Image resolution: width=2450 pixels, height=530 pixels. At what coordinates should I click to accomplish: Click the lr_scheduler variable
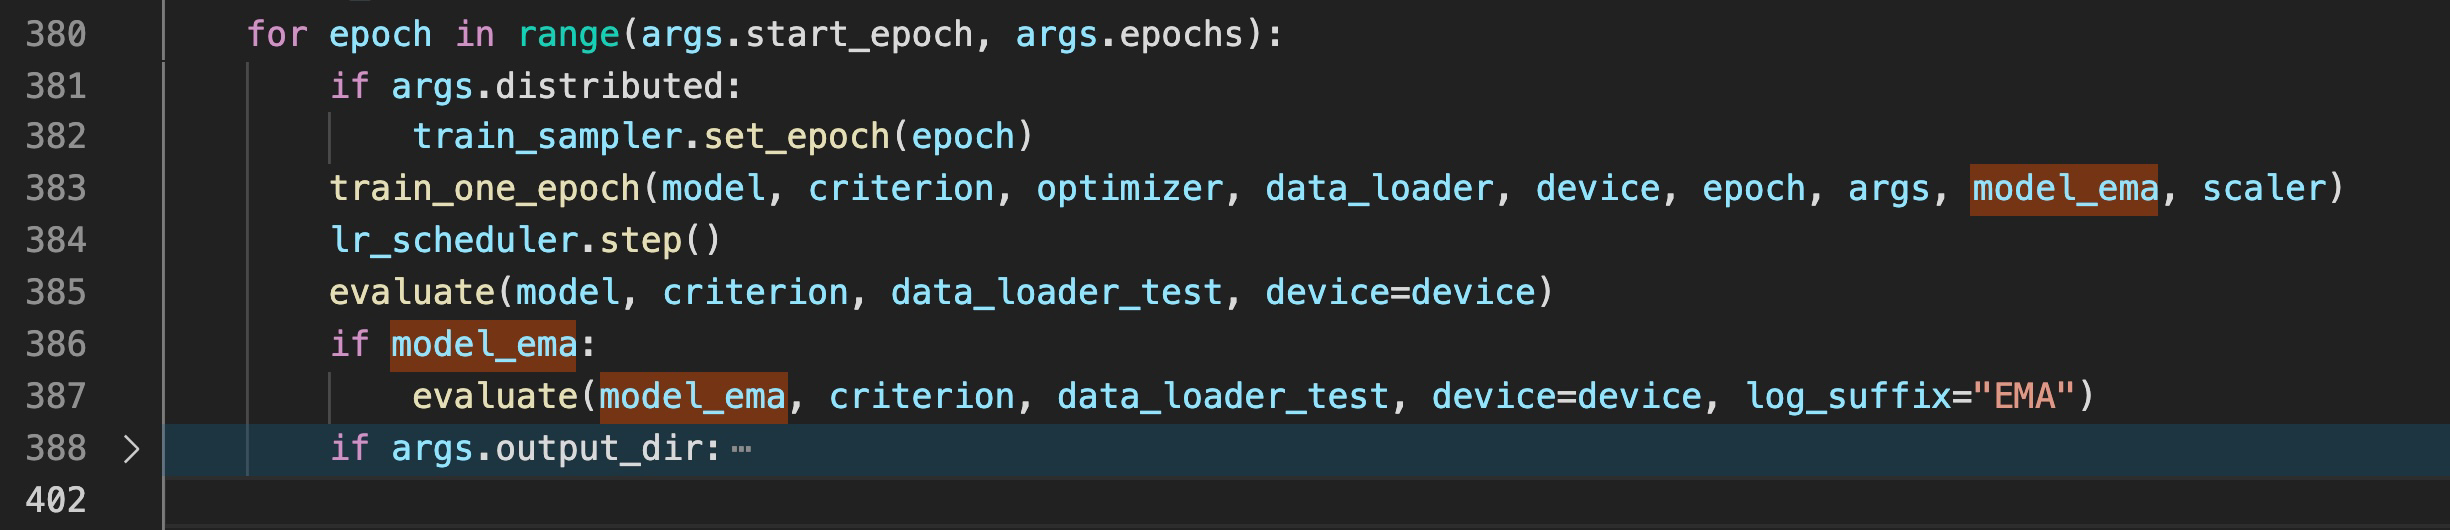pyautogui.click(x=454, y=241)
